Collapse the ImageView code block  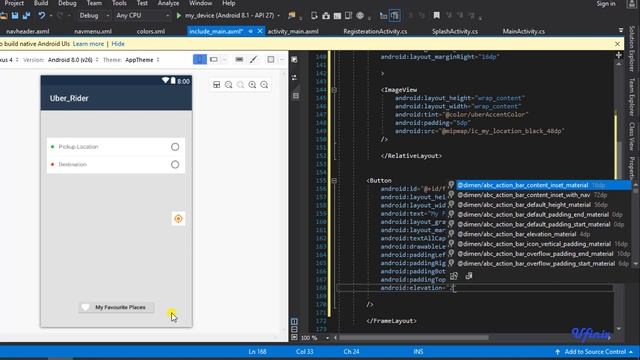click(x=334, y=90)
